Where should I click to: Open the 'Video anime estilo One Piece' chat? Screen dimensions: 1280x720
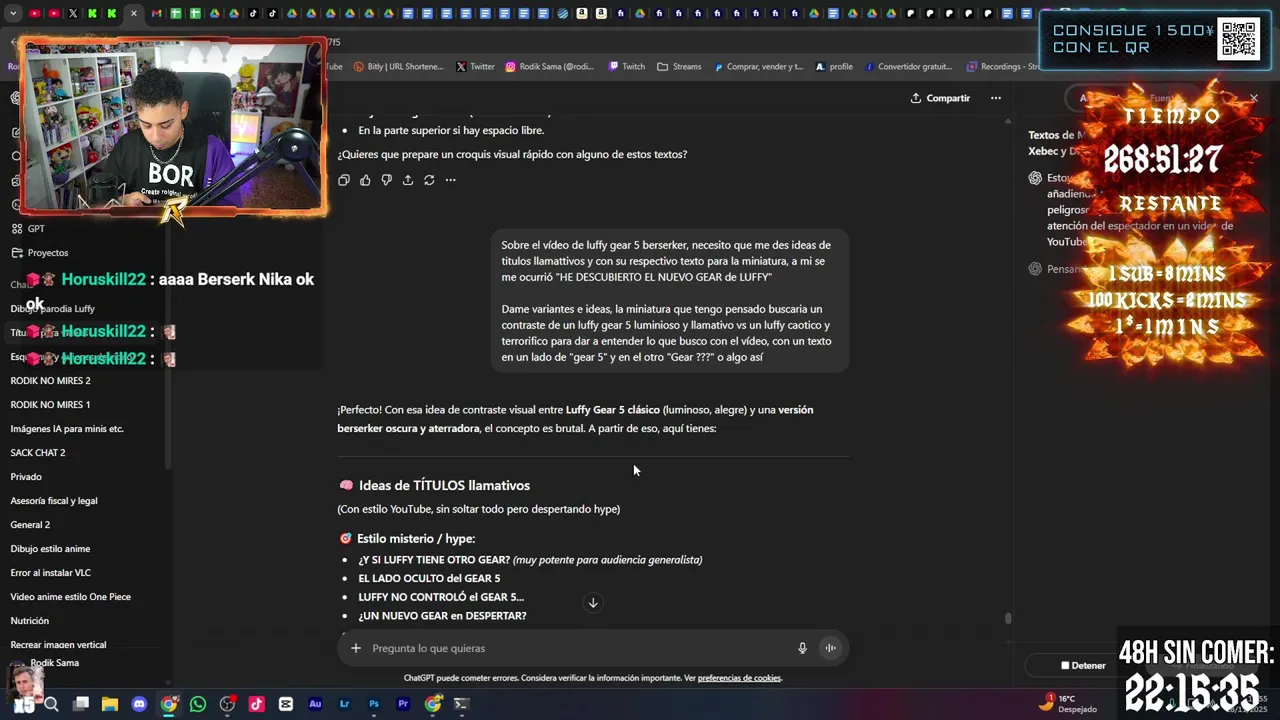click(70, 597)
